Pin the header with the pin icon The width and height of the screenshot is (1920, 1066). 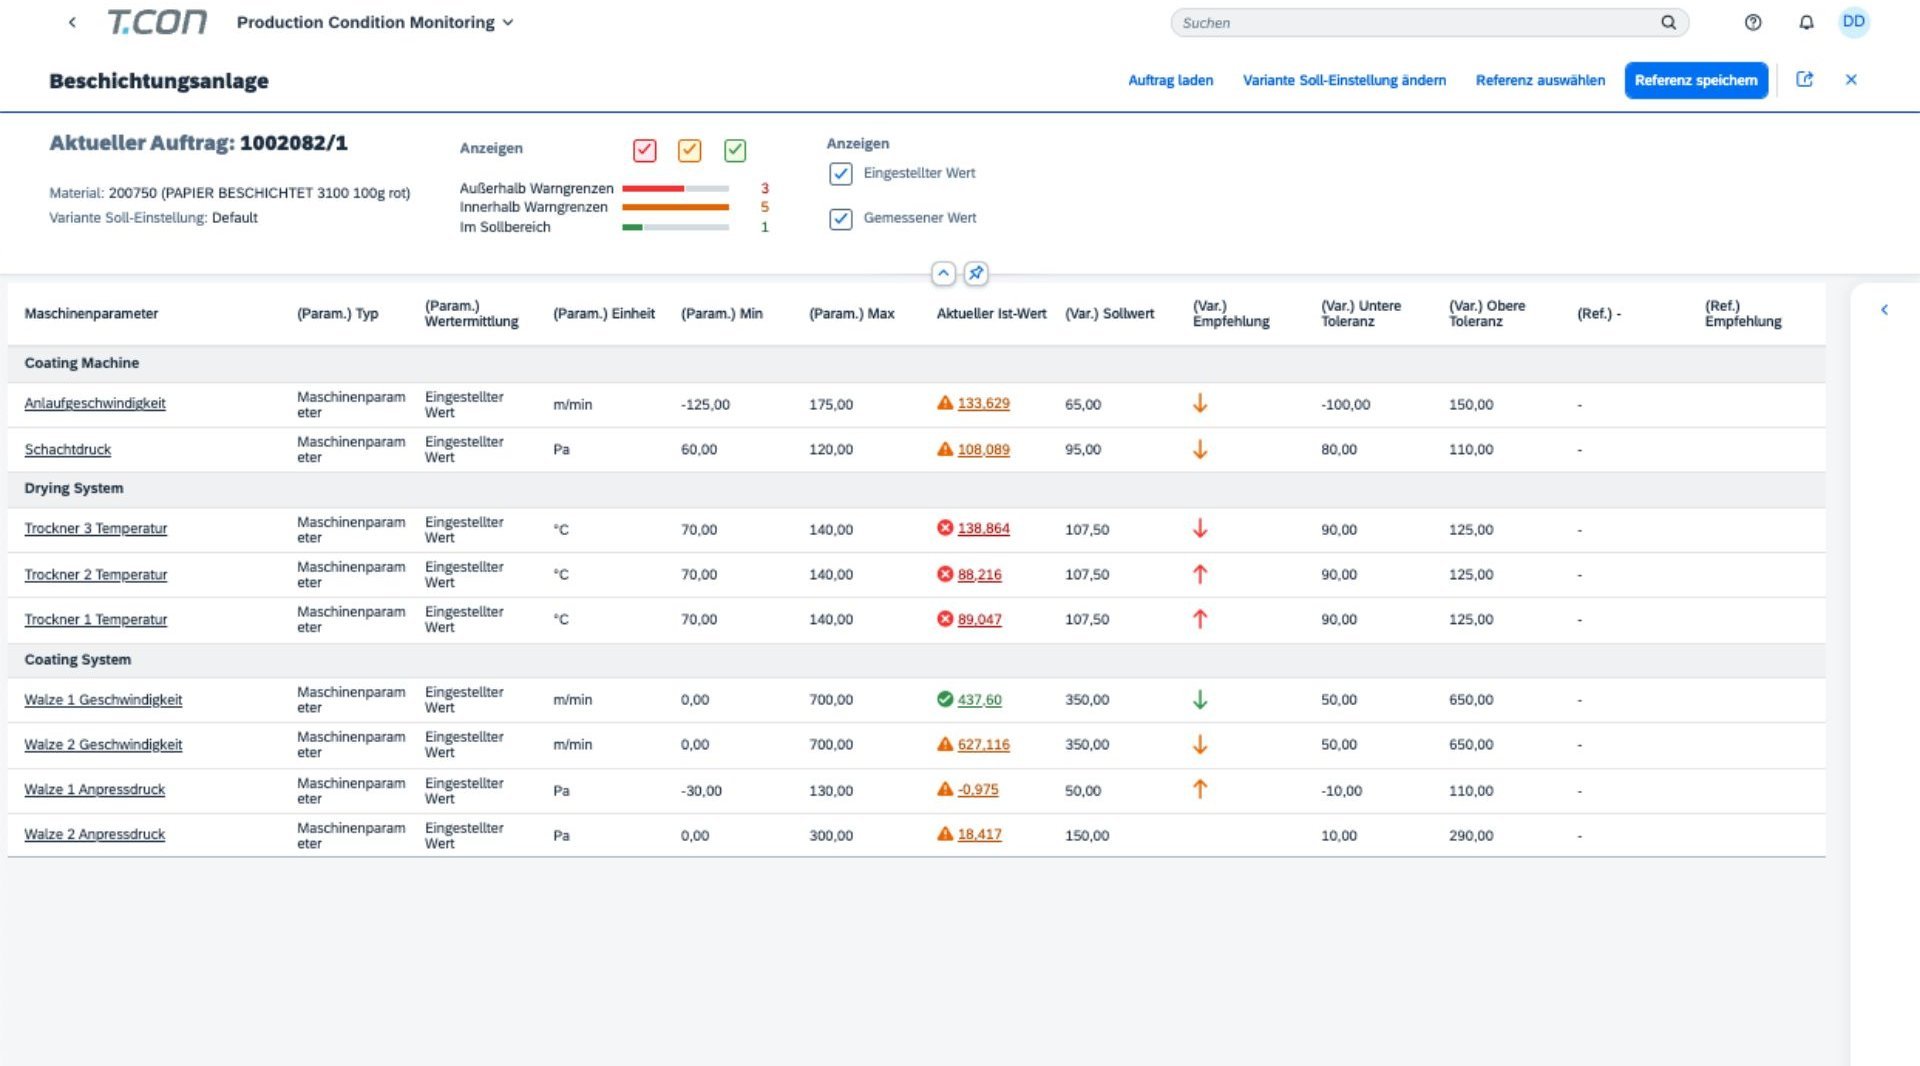(x=976, y=273)
